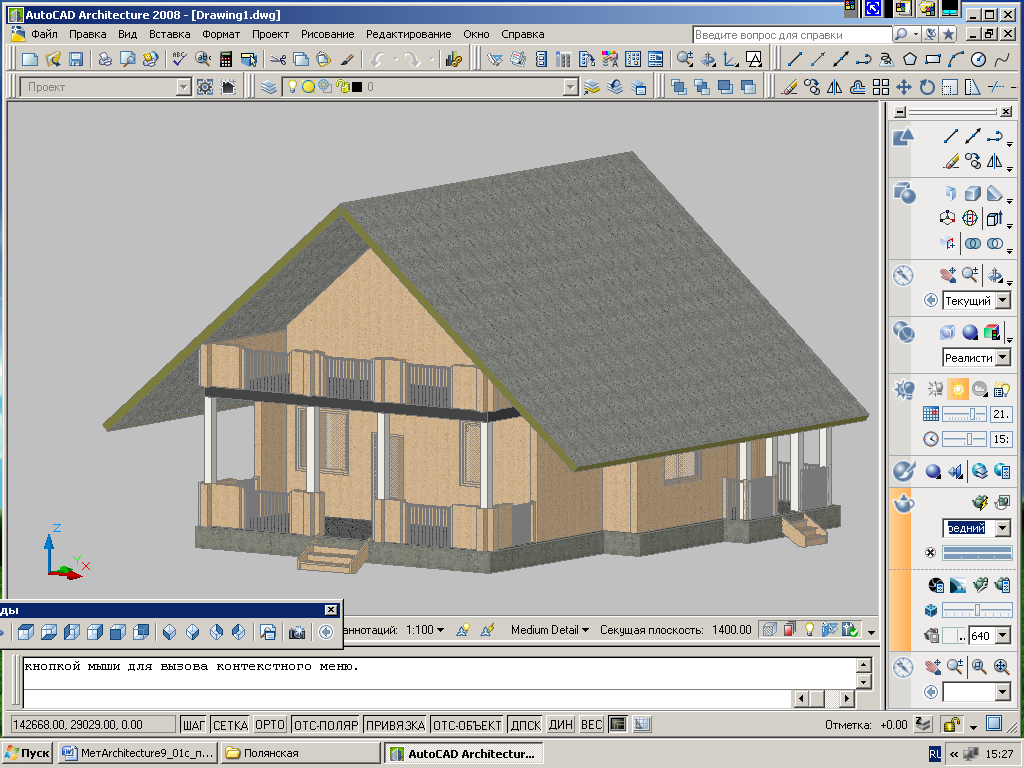Open a new drawing via the New icon
This screenshot has height=768, width=1024.
pyautogui.click(x=28, y=57)
